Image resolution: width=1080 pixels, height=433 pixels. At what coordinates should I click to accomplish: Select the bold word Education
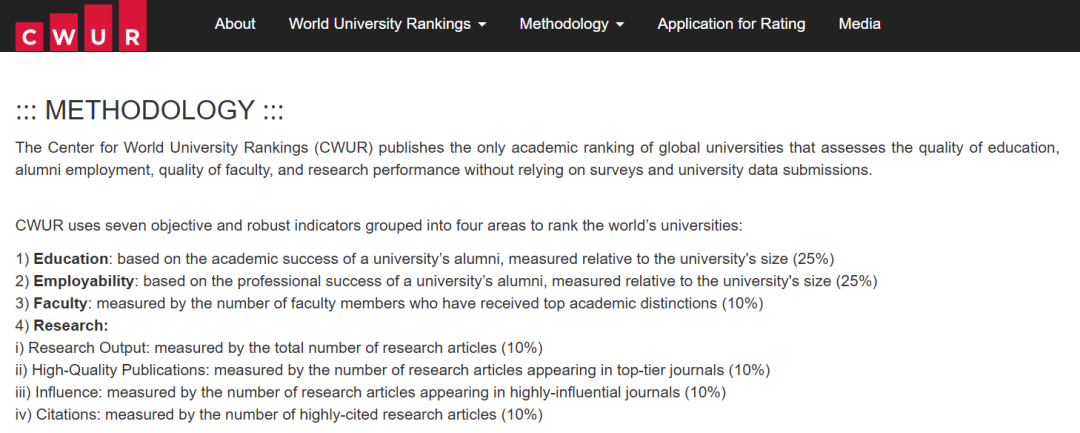click(71, 259)
